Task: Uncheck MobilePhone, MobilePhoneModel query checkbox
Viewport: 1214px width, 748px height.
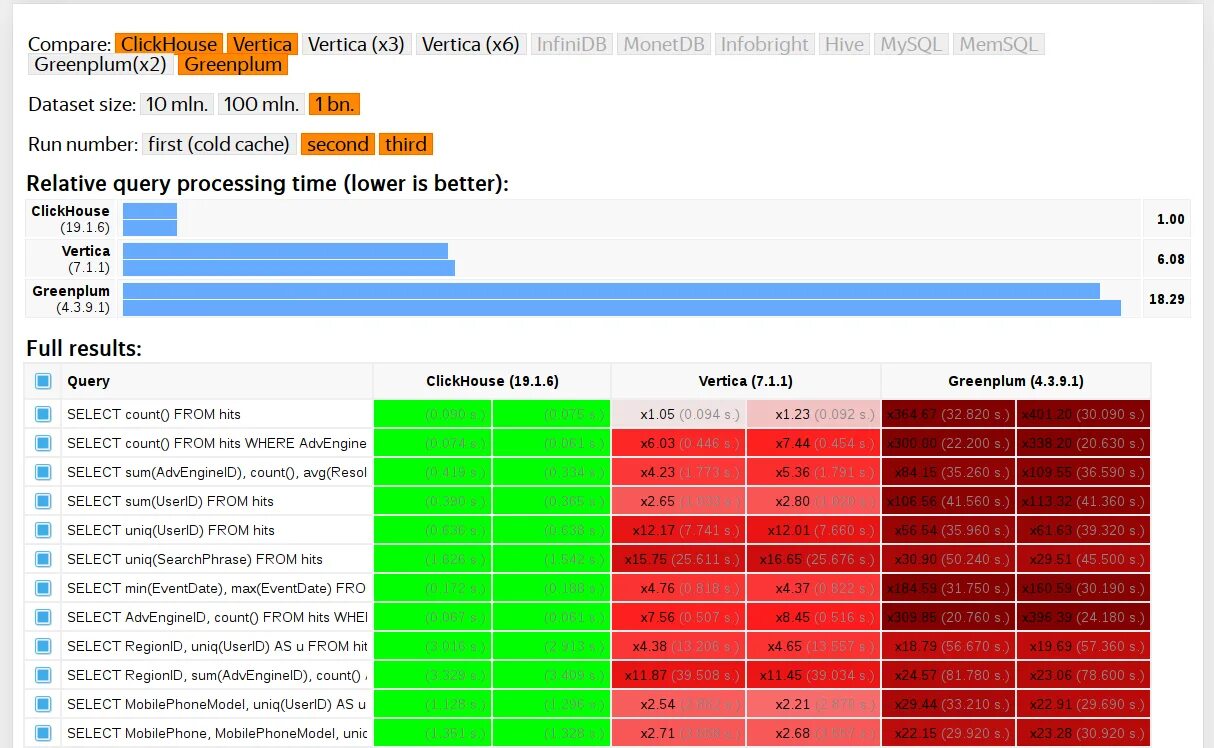Action: click(43, 733)
